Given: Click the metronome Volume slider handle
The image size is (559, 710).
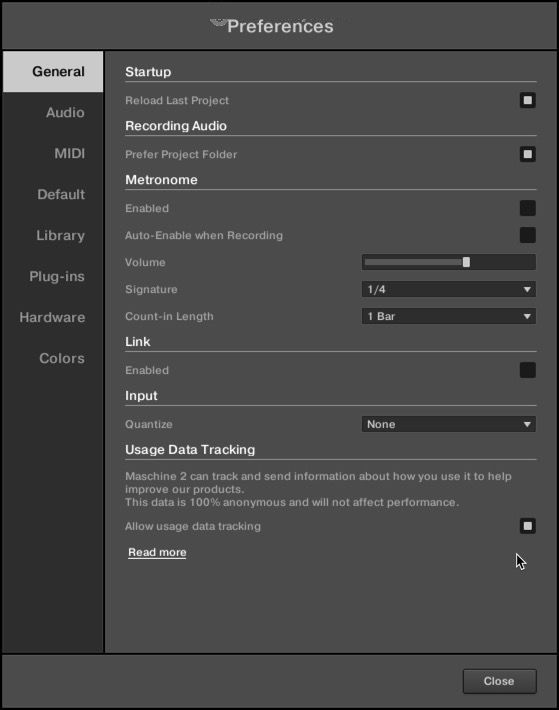Looking at the screenshot, I should click(x=466, y=262).
